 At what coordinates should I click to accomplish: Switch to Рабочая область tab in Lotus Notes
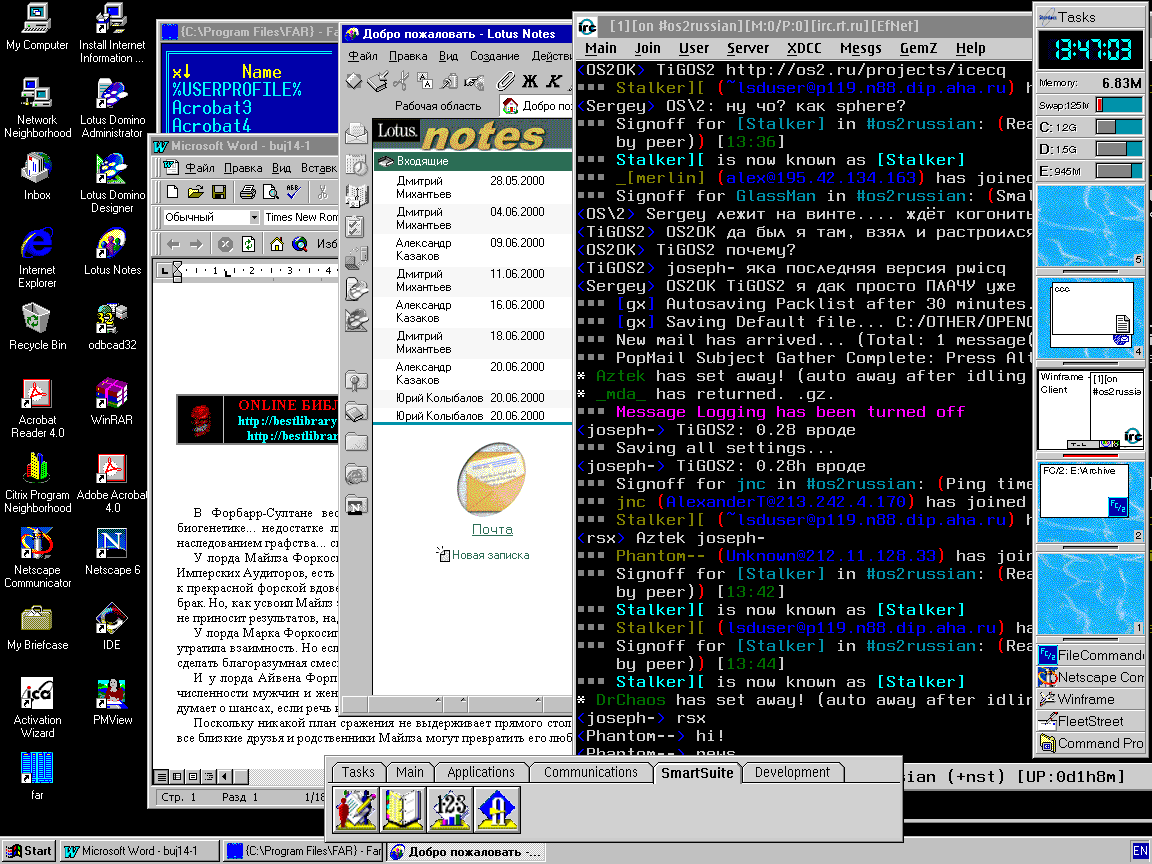438,106
